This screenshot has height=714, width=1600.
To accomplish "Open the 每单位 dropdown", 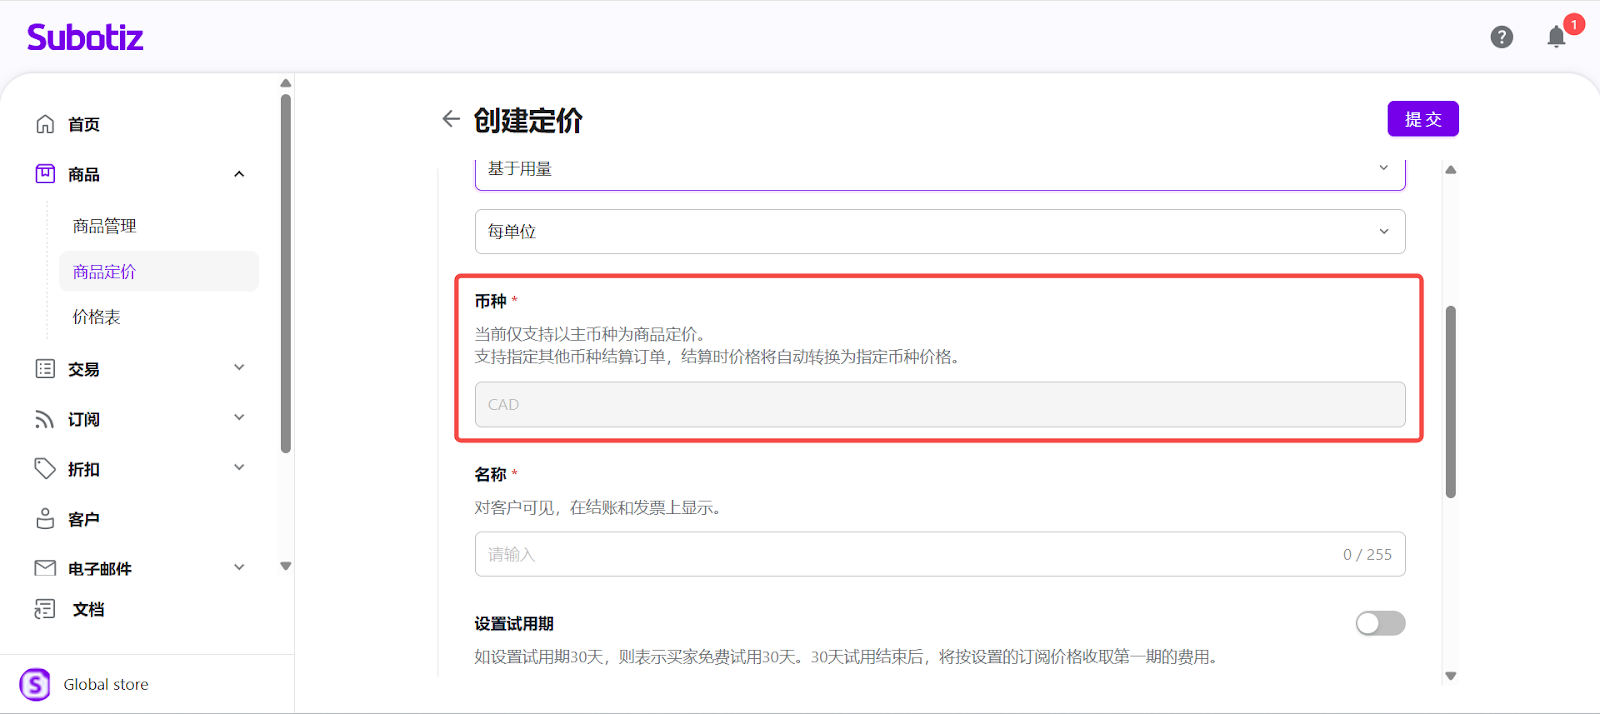I will (939, 231).
